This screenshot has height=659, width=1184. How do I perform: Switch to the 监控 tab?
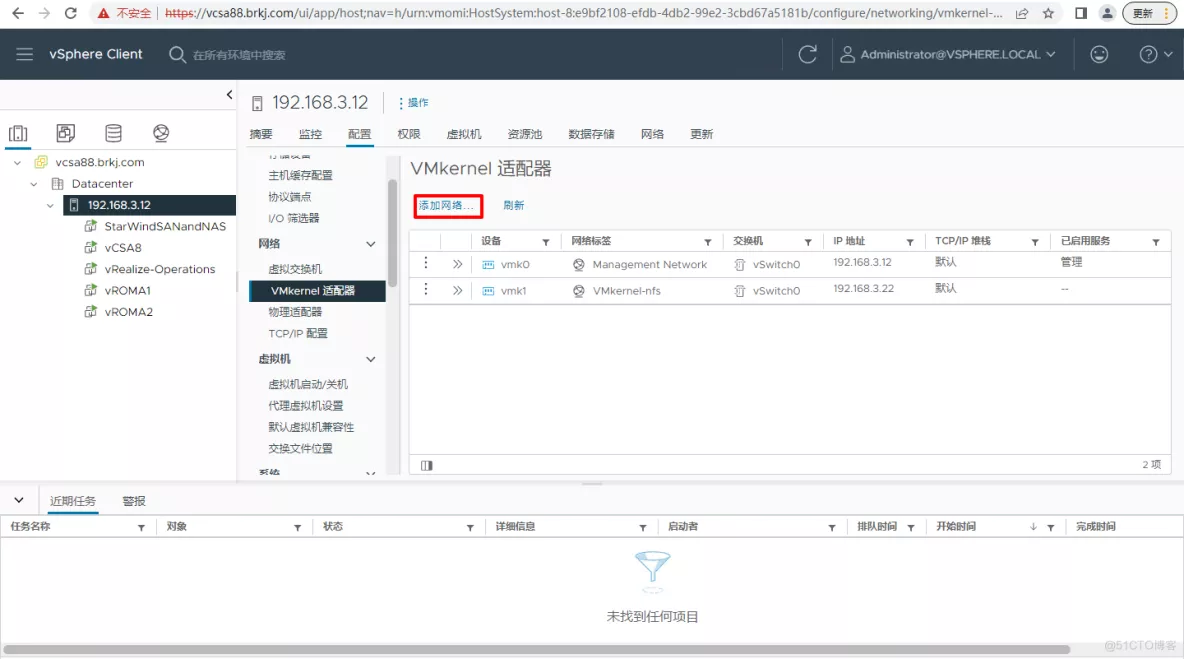pyautogui.click(x=310, y=134)
